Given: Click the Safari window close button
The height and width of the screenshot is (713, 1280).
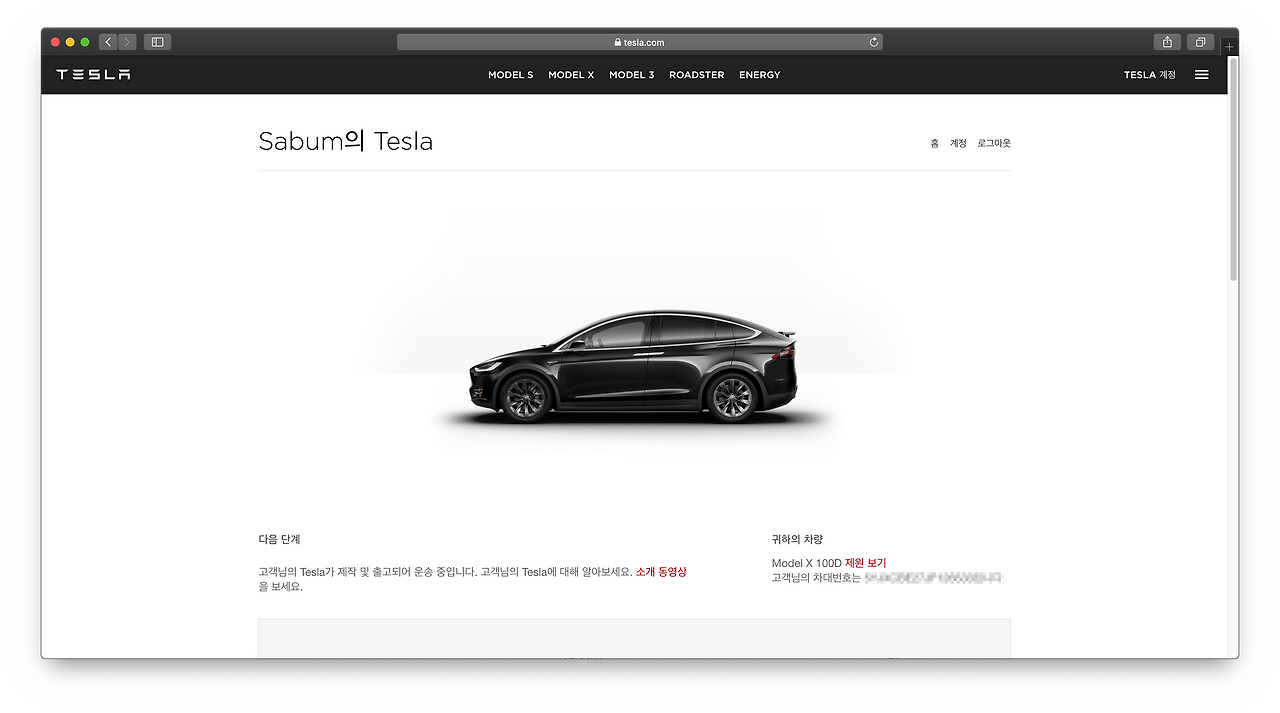Looking at the screenshot, I should coord(55,42).
